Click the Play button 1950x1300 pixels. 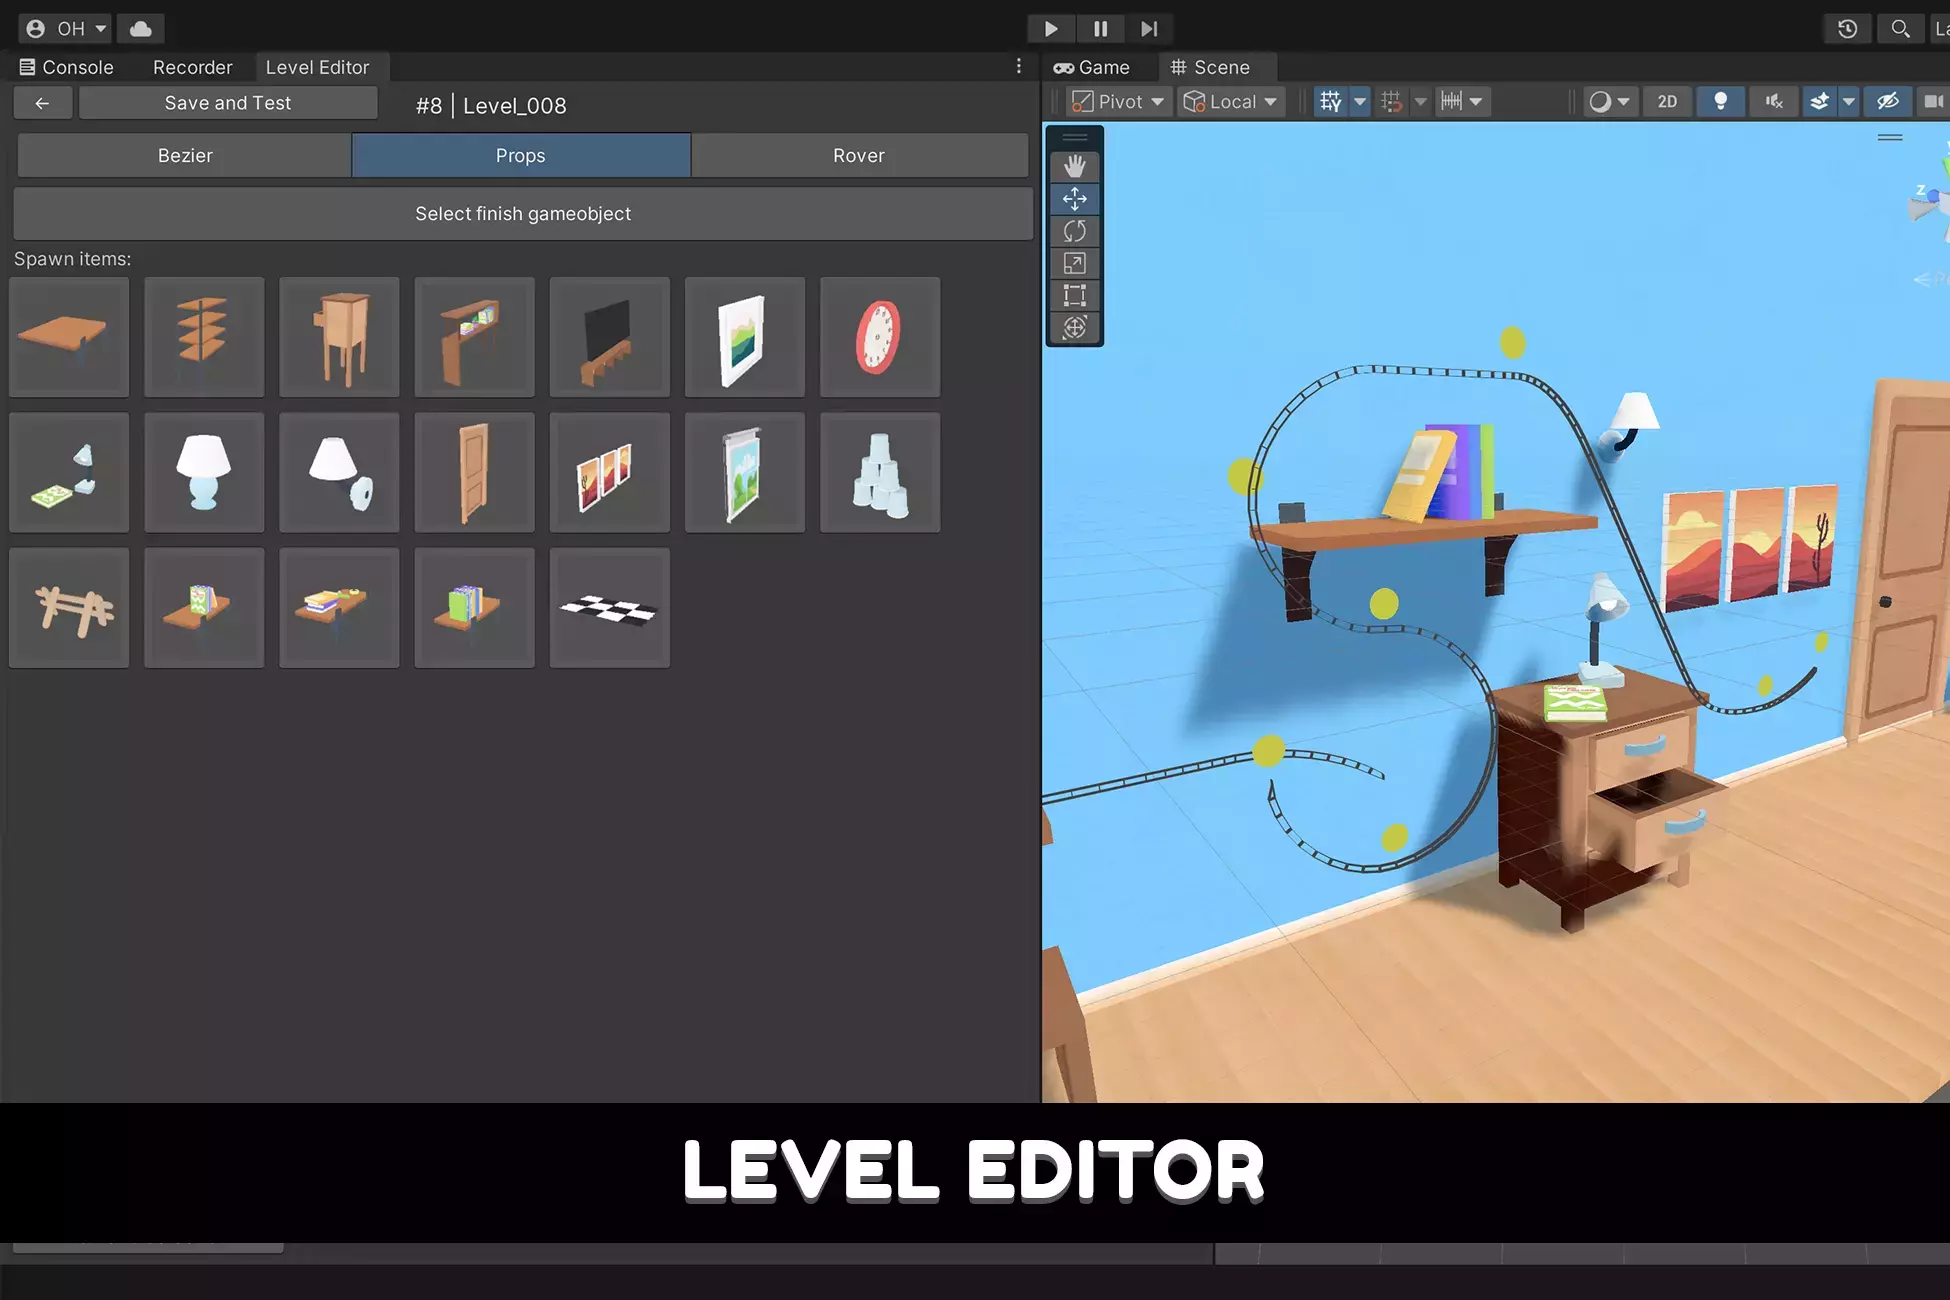(x=1050, y=29)
